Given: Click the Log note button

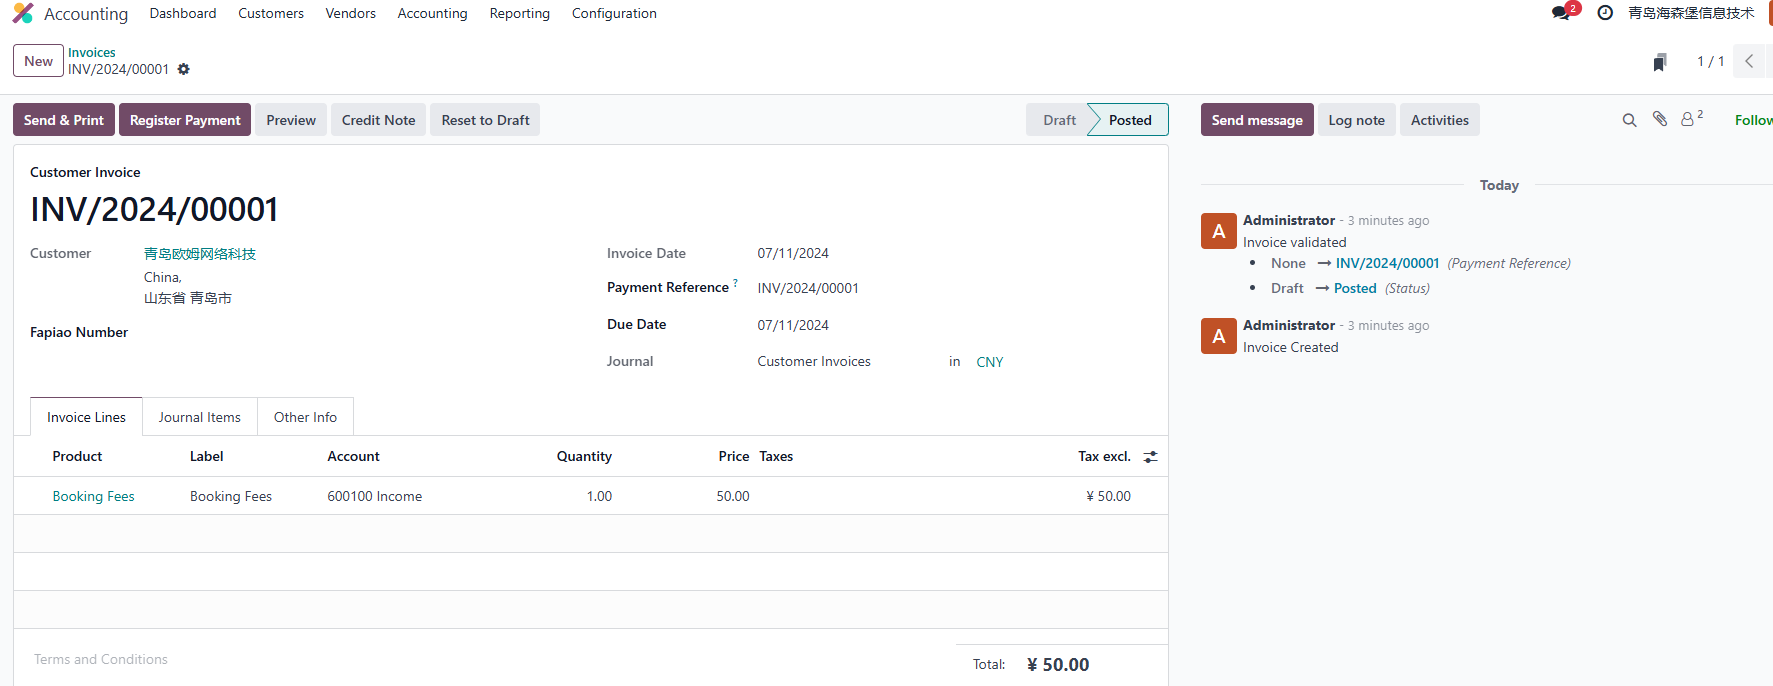Looking at the screenshot, I should point(1356,120).
